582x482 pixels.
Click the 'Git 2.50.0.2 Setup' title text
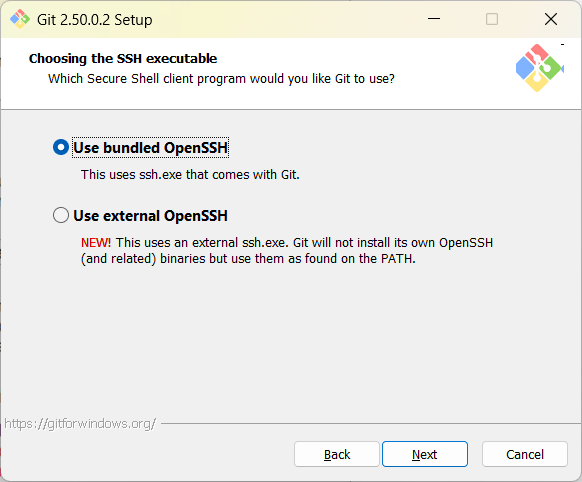pos(95,20)
